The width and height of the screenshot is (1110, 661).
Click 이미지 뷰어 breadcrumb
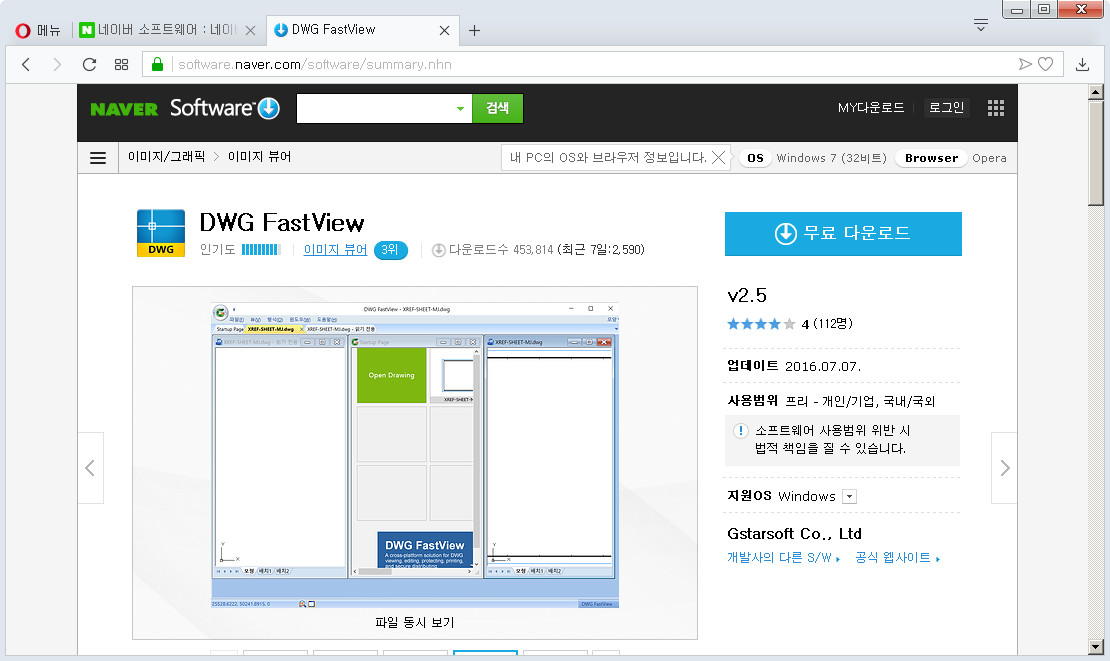[260, 156]
